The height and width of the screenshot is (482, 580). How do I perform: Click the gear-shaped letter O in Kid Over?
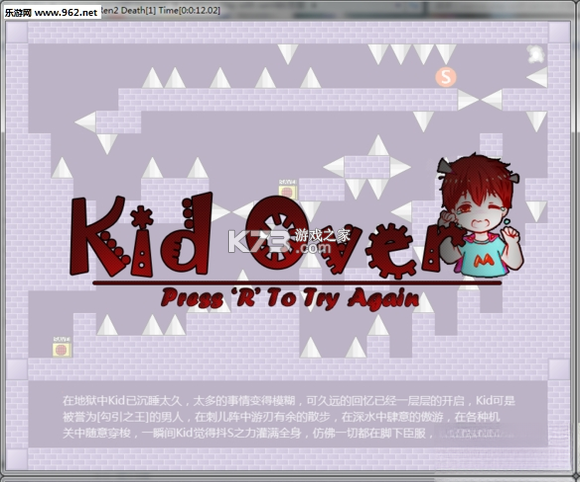click(x=273, y=232)
